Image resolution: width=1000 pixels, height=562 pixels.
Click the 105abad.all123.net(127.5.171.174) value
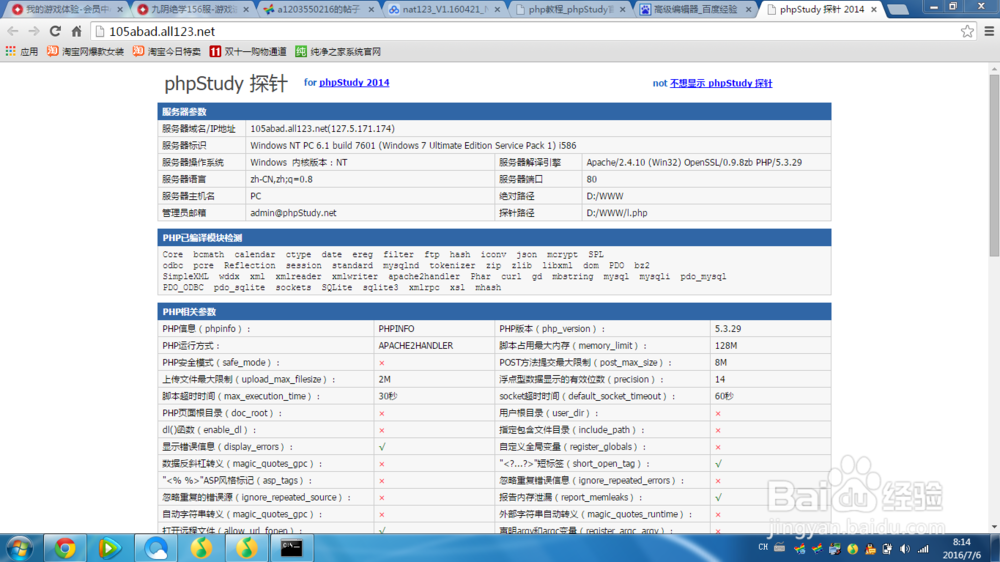(322, 129)
